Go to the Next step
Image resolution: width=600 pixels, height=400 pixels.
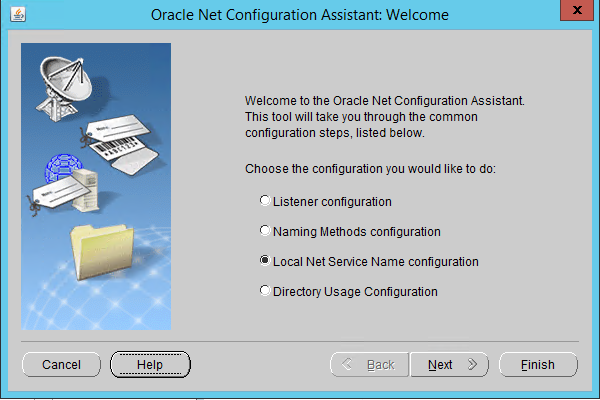click(x=450, y=364)
